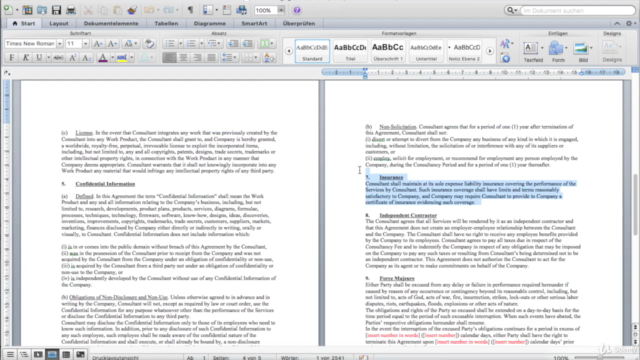Show nonprinting paragraph marks

[x=190, y=10]
